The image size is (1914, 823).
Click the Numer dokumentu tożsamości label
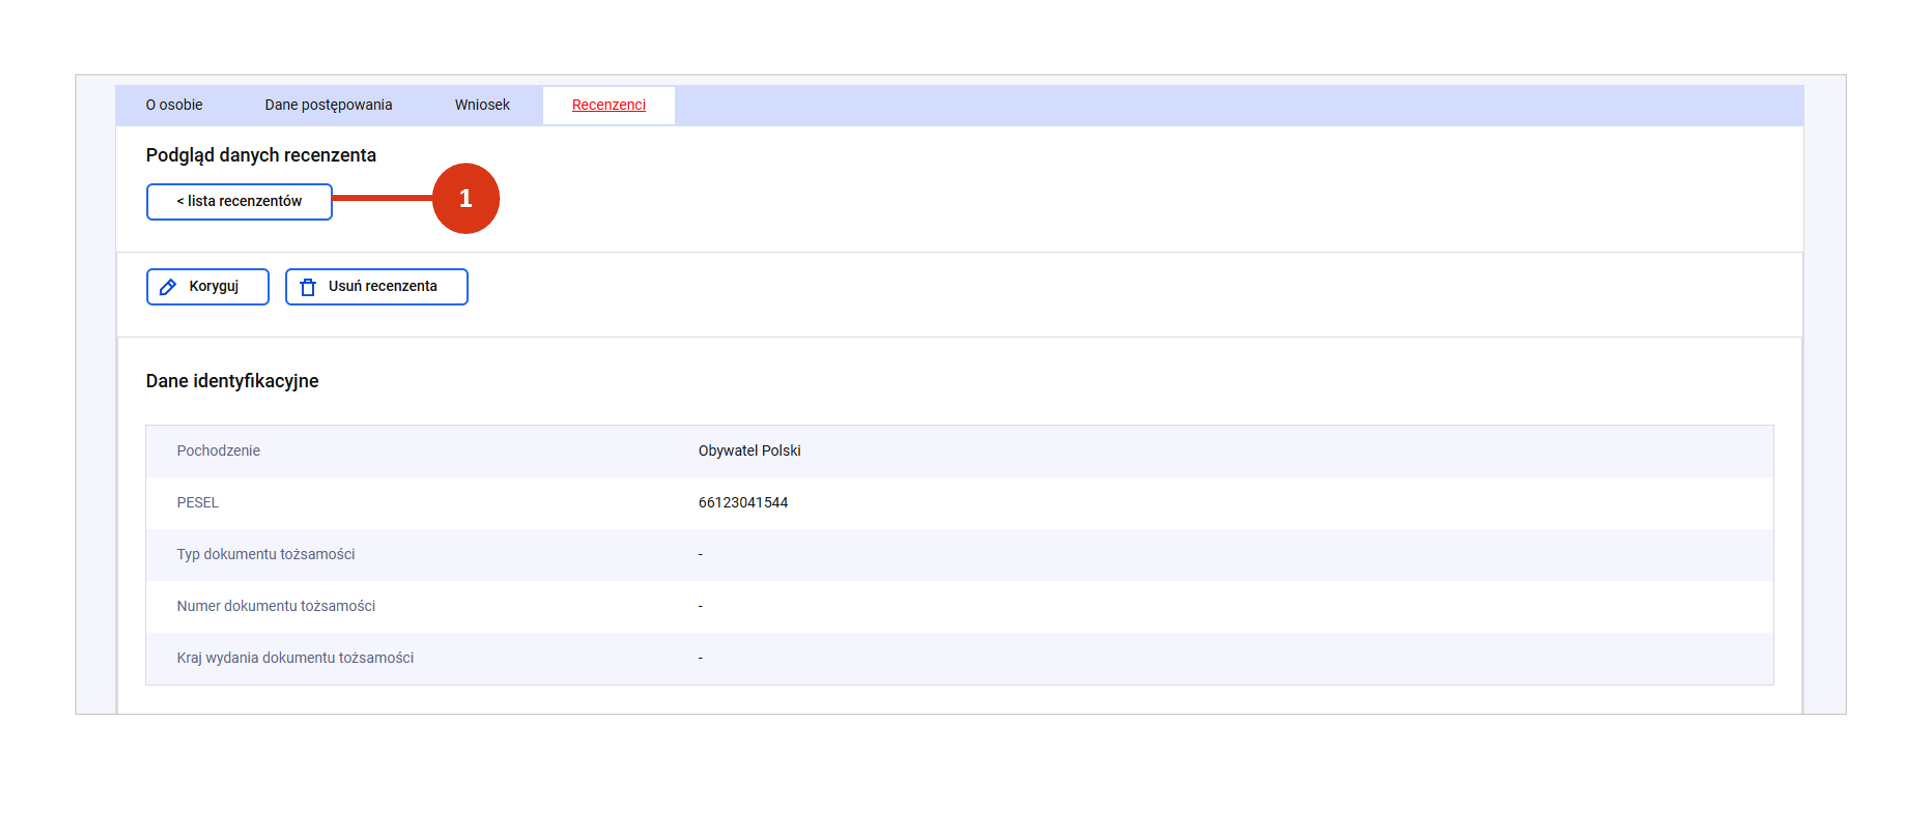click(x=276, y=606)
